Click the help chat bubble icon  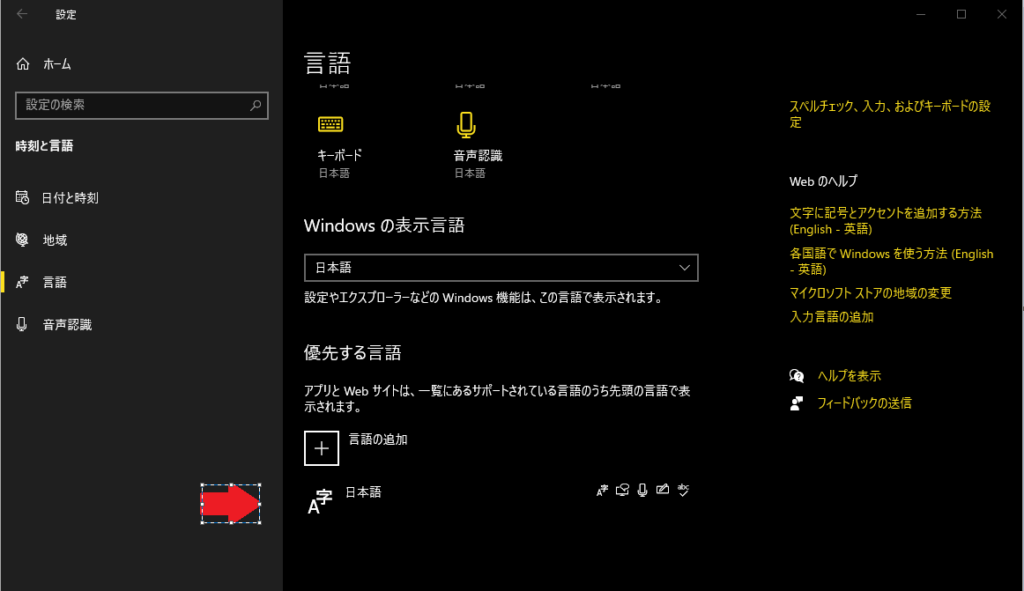pyautogui.click(x=796, y=375)
